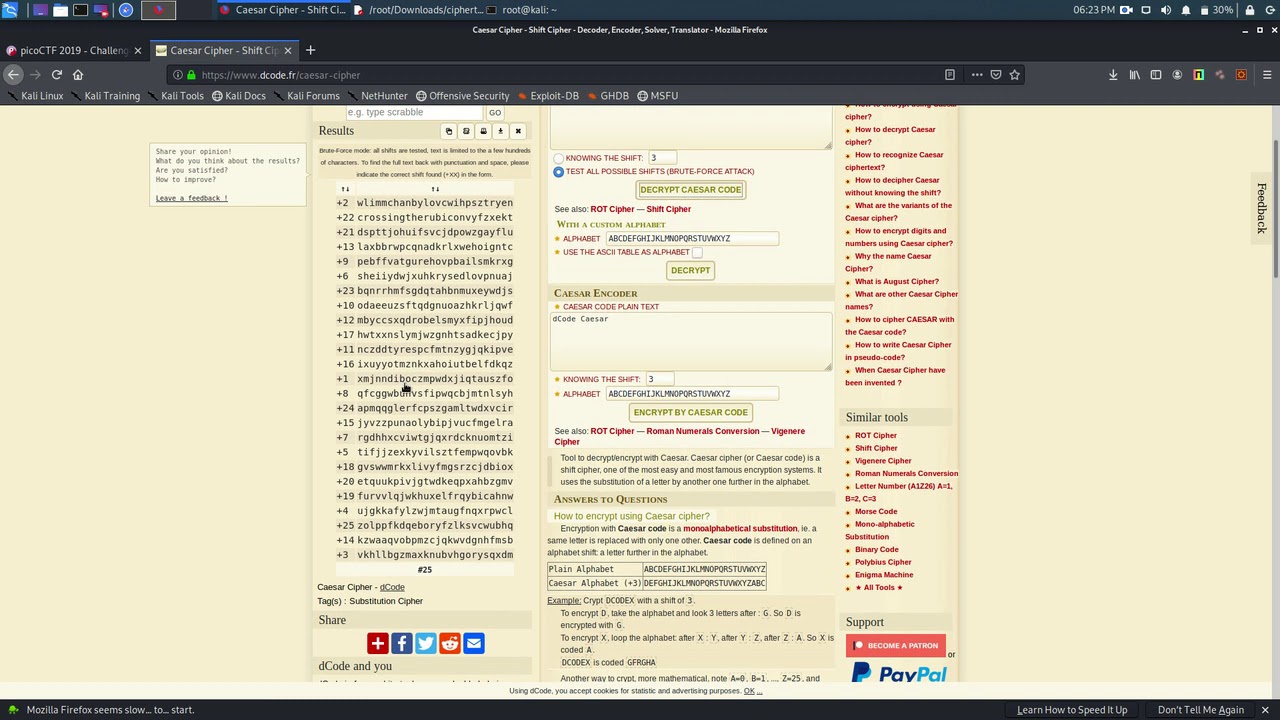Switch to picoCTF 2019 tab
Viewport: 1280px width, 720px height.
(x=74, y=50)
